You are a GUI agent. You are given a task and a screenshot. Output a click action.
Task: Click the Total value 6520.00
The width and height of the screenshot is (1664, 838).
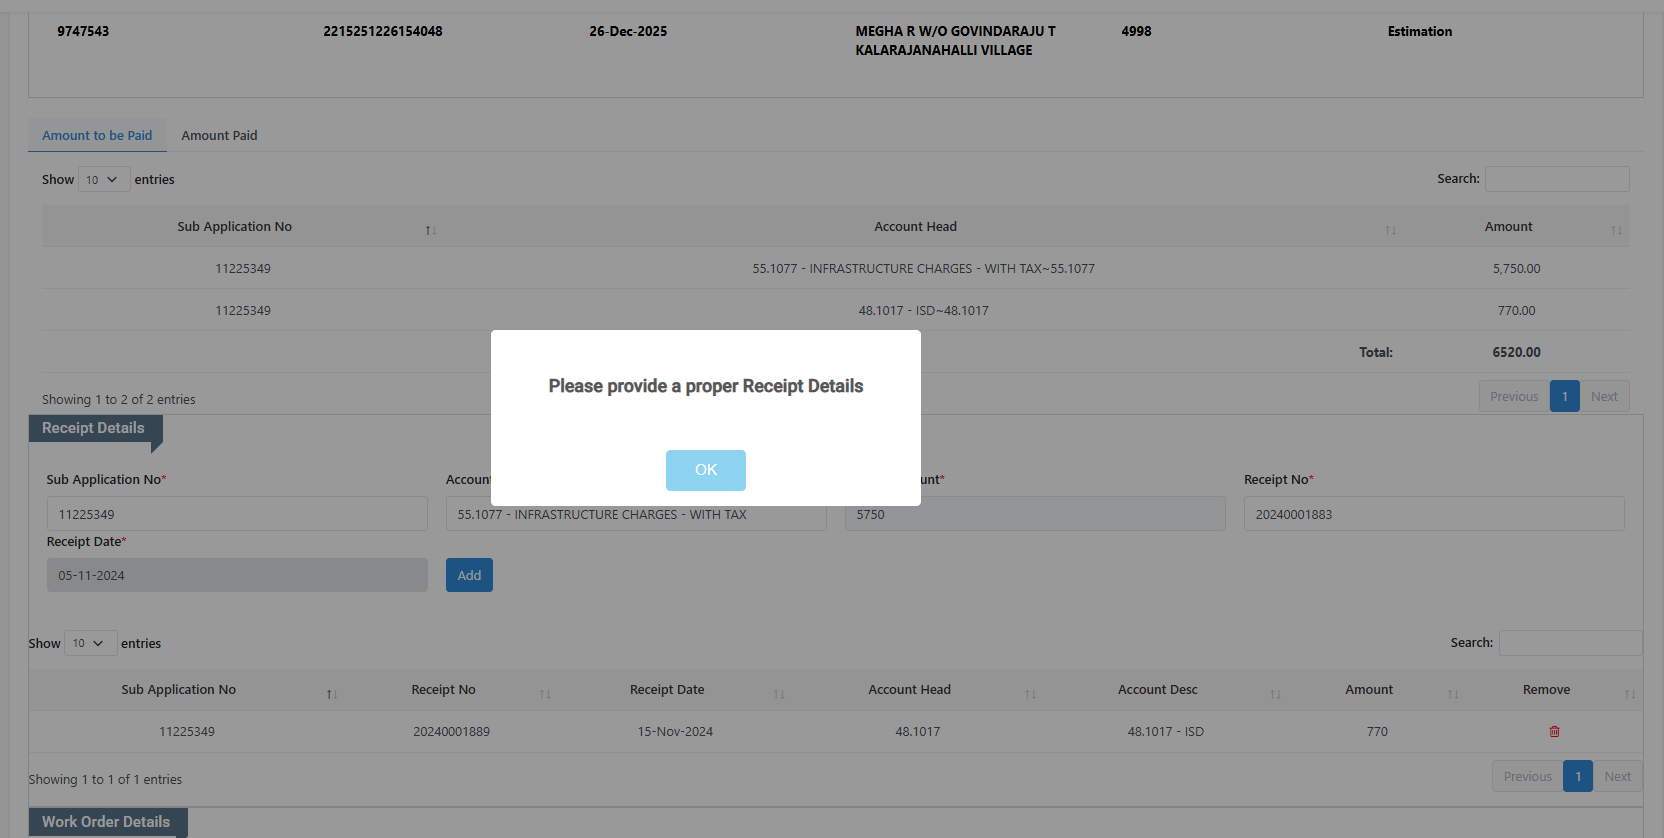click(x=1516, y=353)
